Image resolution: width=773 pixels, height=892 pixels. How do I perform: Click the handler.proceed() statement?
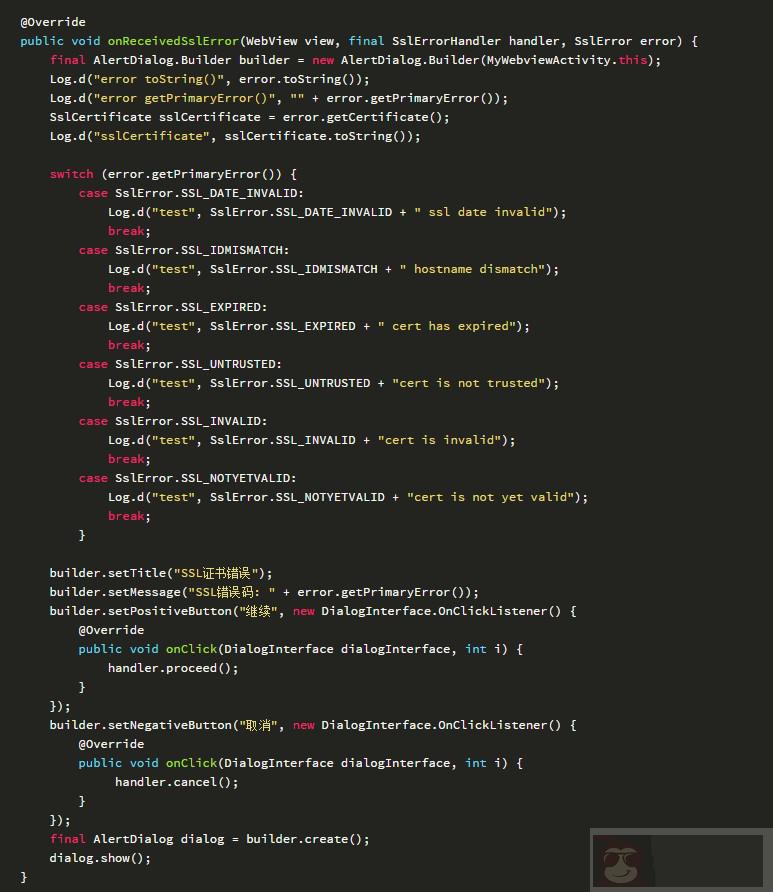(x=173, y=668)
